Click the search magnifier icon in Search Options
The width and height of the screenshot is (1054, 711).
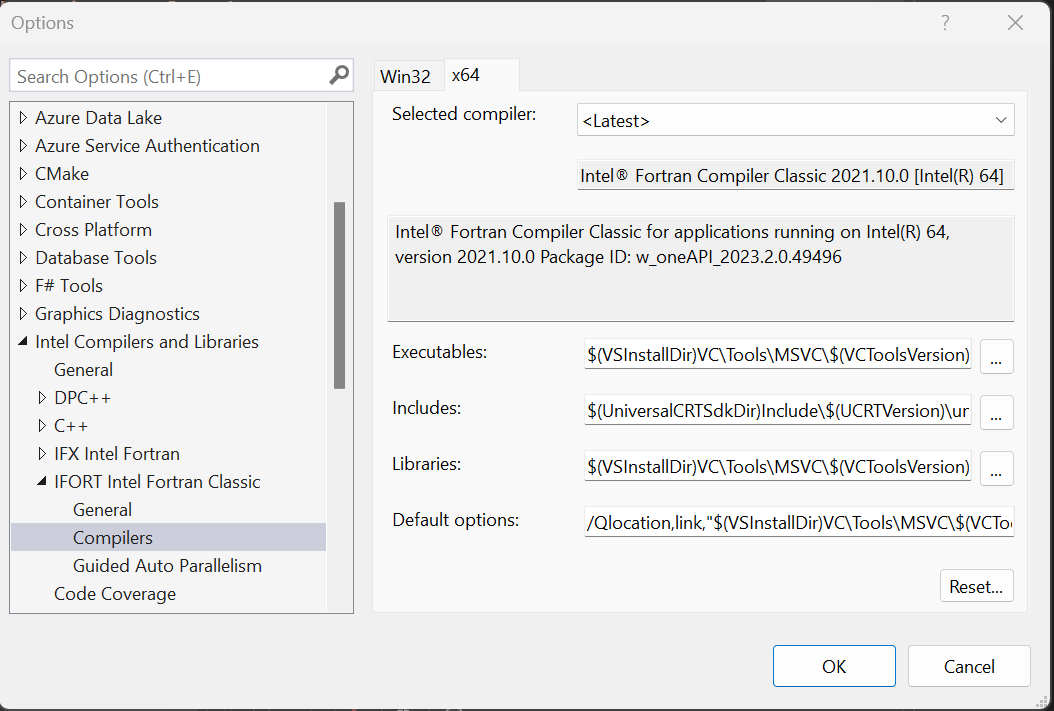339,75
